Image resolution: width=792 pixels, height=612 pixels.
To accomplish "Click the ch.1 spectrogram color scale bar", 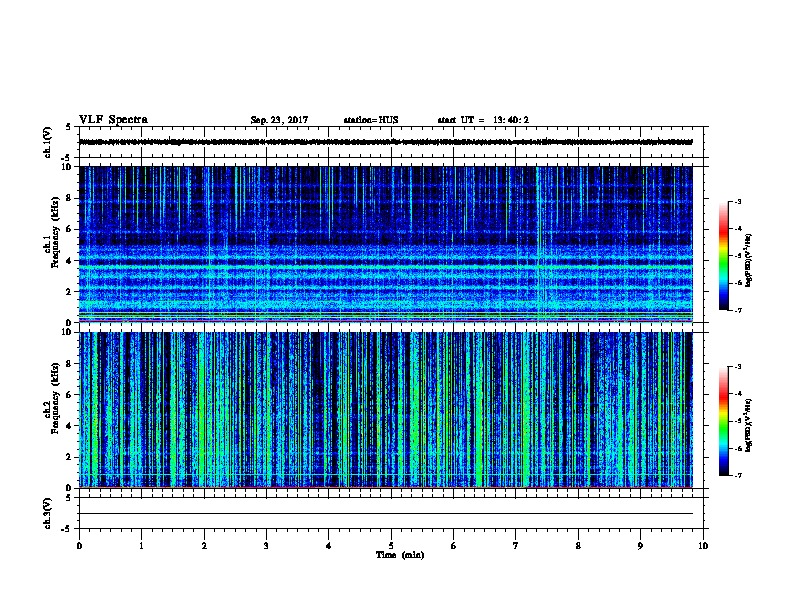I will coord(724,256).
